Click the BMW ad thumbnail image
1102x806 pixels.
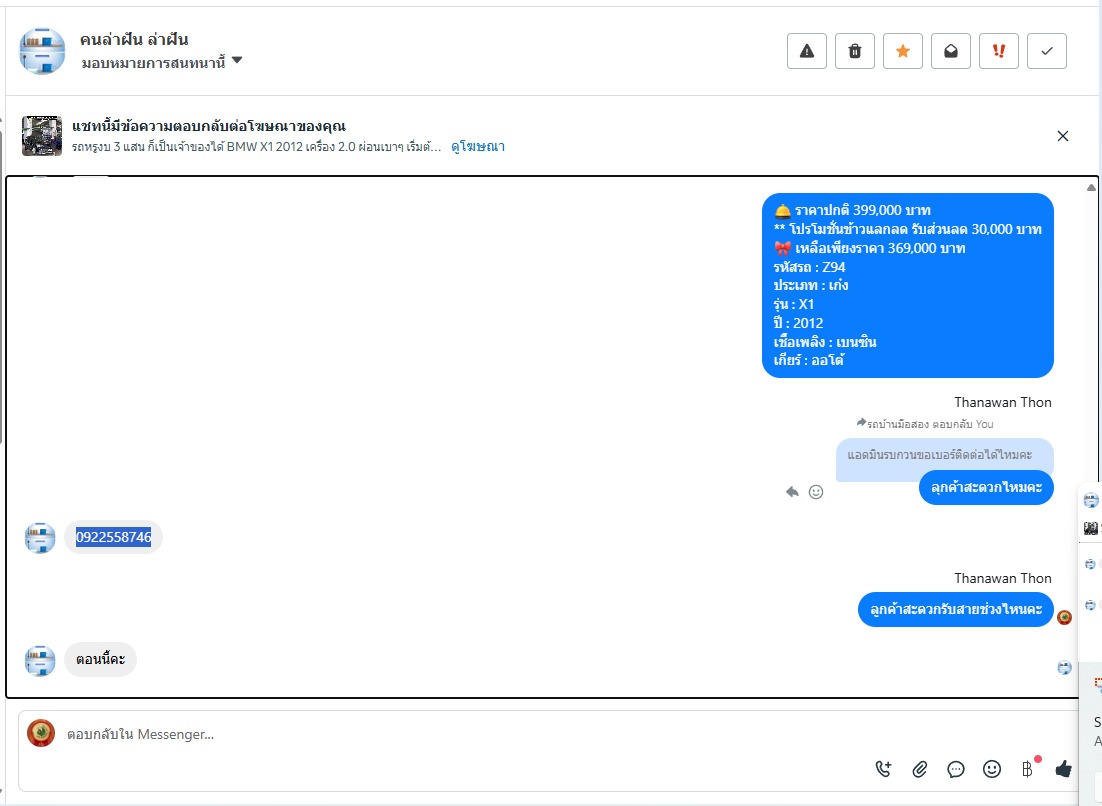click(42, 136)
